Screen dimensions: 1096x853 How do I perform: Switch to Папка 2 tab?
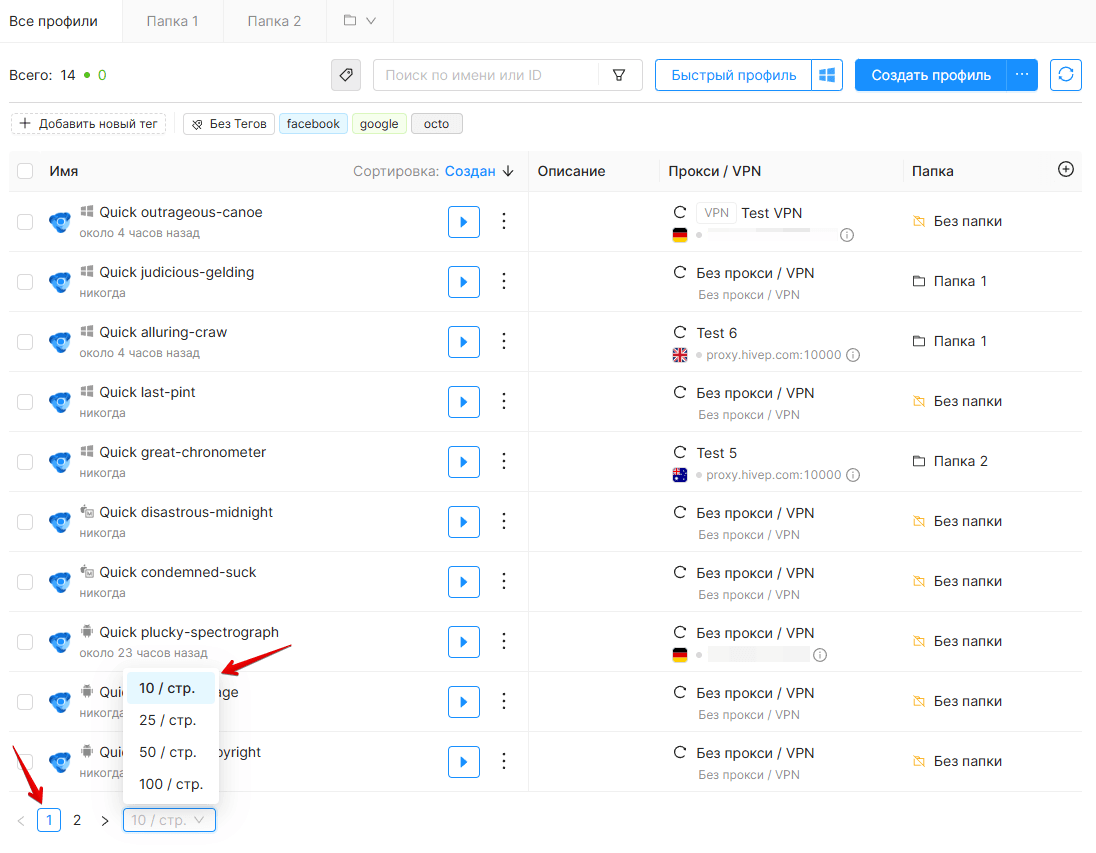point(274,21)
